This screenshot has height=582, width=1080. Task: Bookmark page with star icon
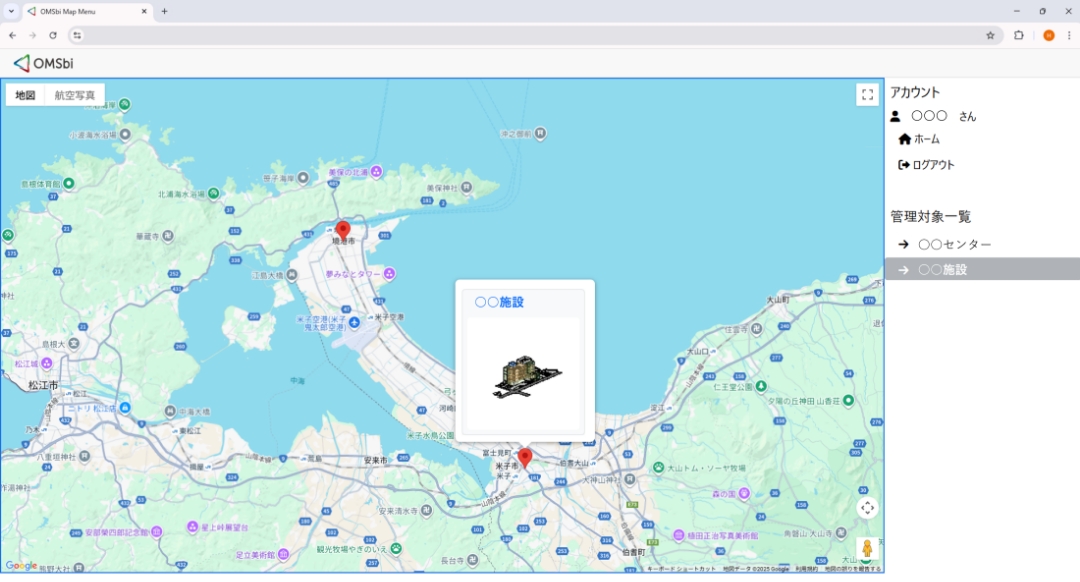tap(990, 35)
